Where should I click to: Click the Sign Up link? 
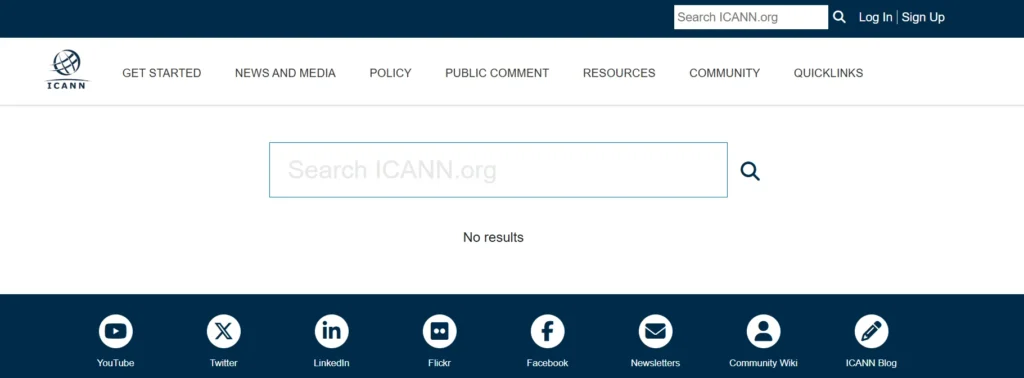click(923, 18)
